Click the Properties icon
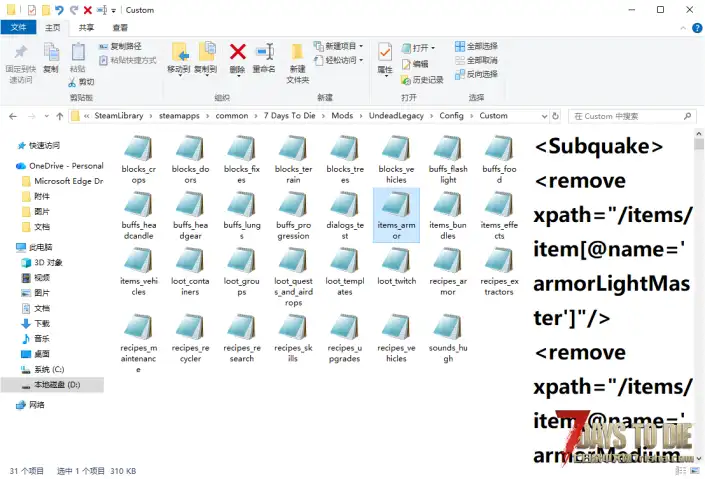The image size is (705, 479). [x=384, y=52]
